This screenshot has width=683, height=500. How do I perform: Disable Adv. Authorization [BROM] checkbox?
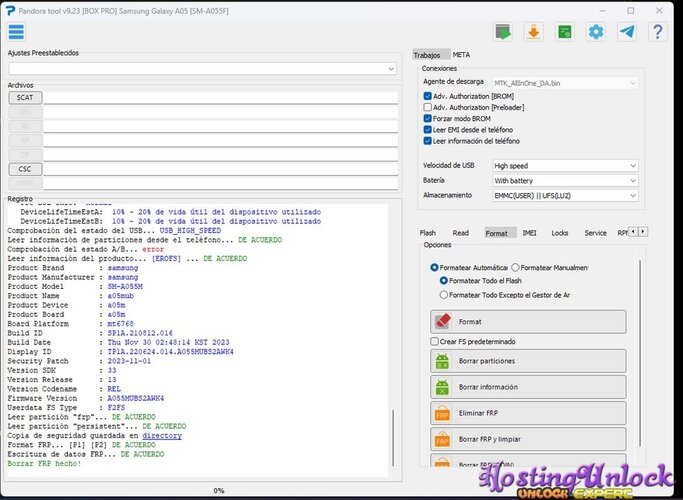(428, 95)
